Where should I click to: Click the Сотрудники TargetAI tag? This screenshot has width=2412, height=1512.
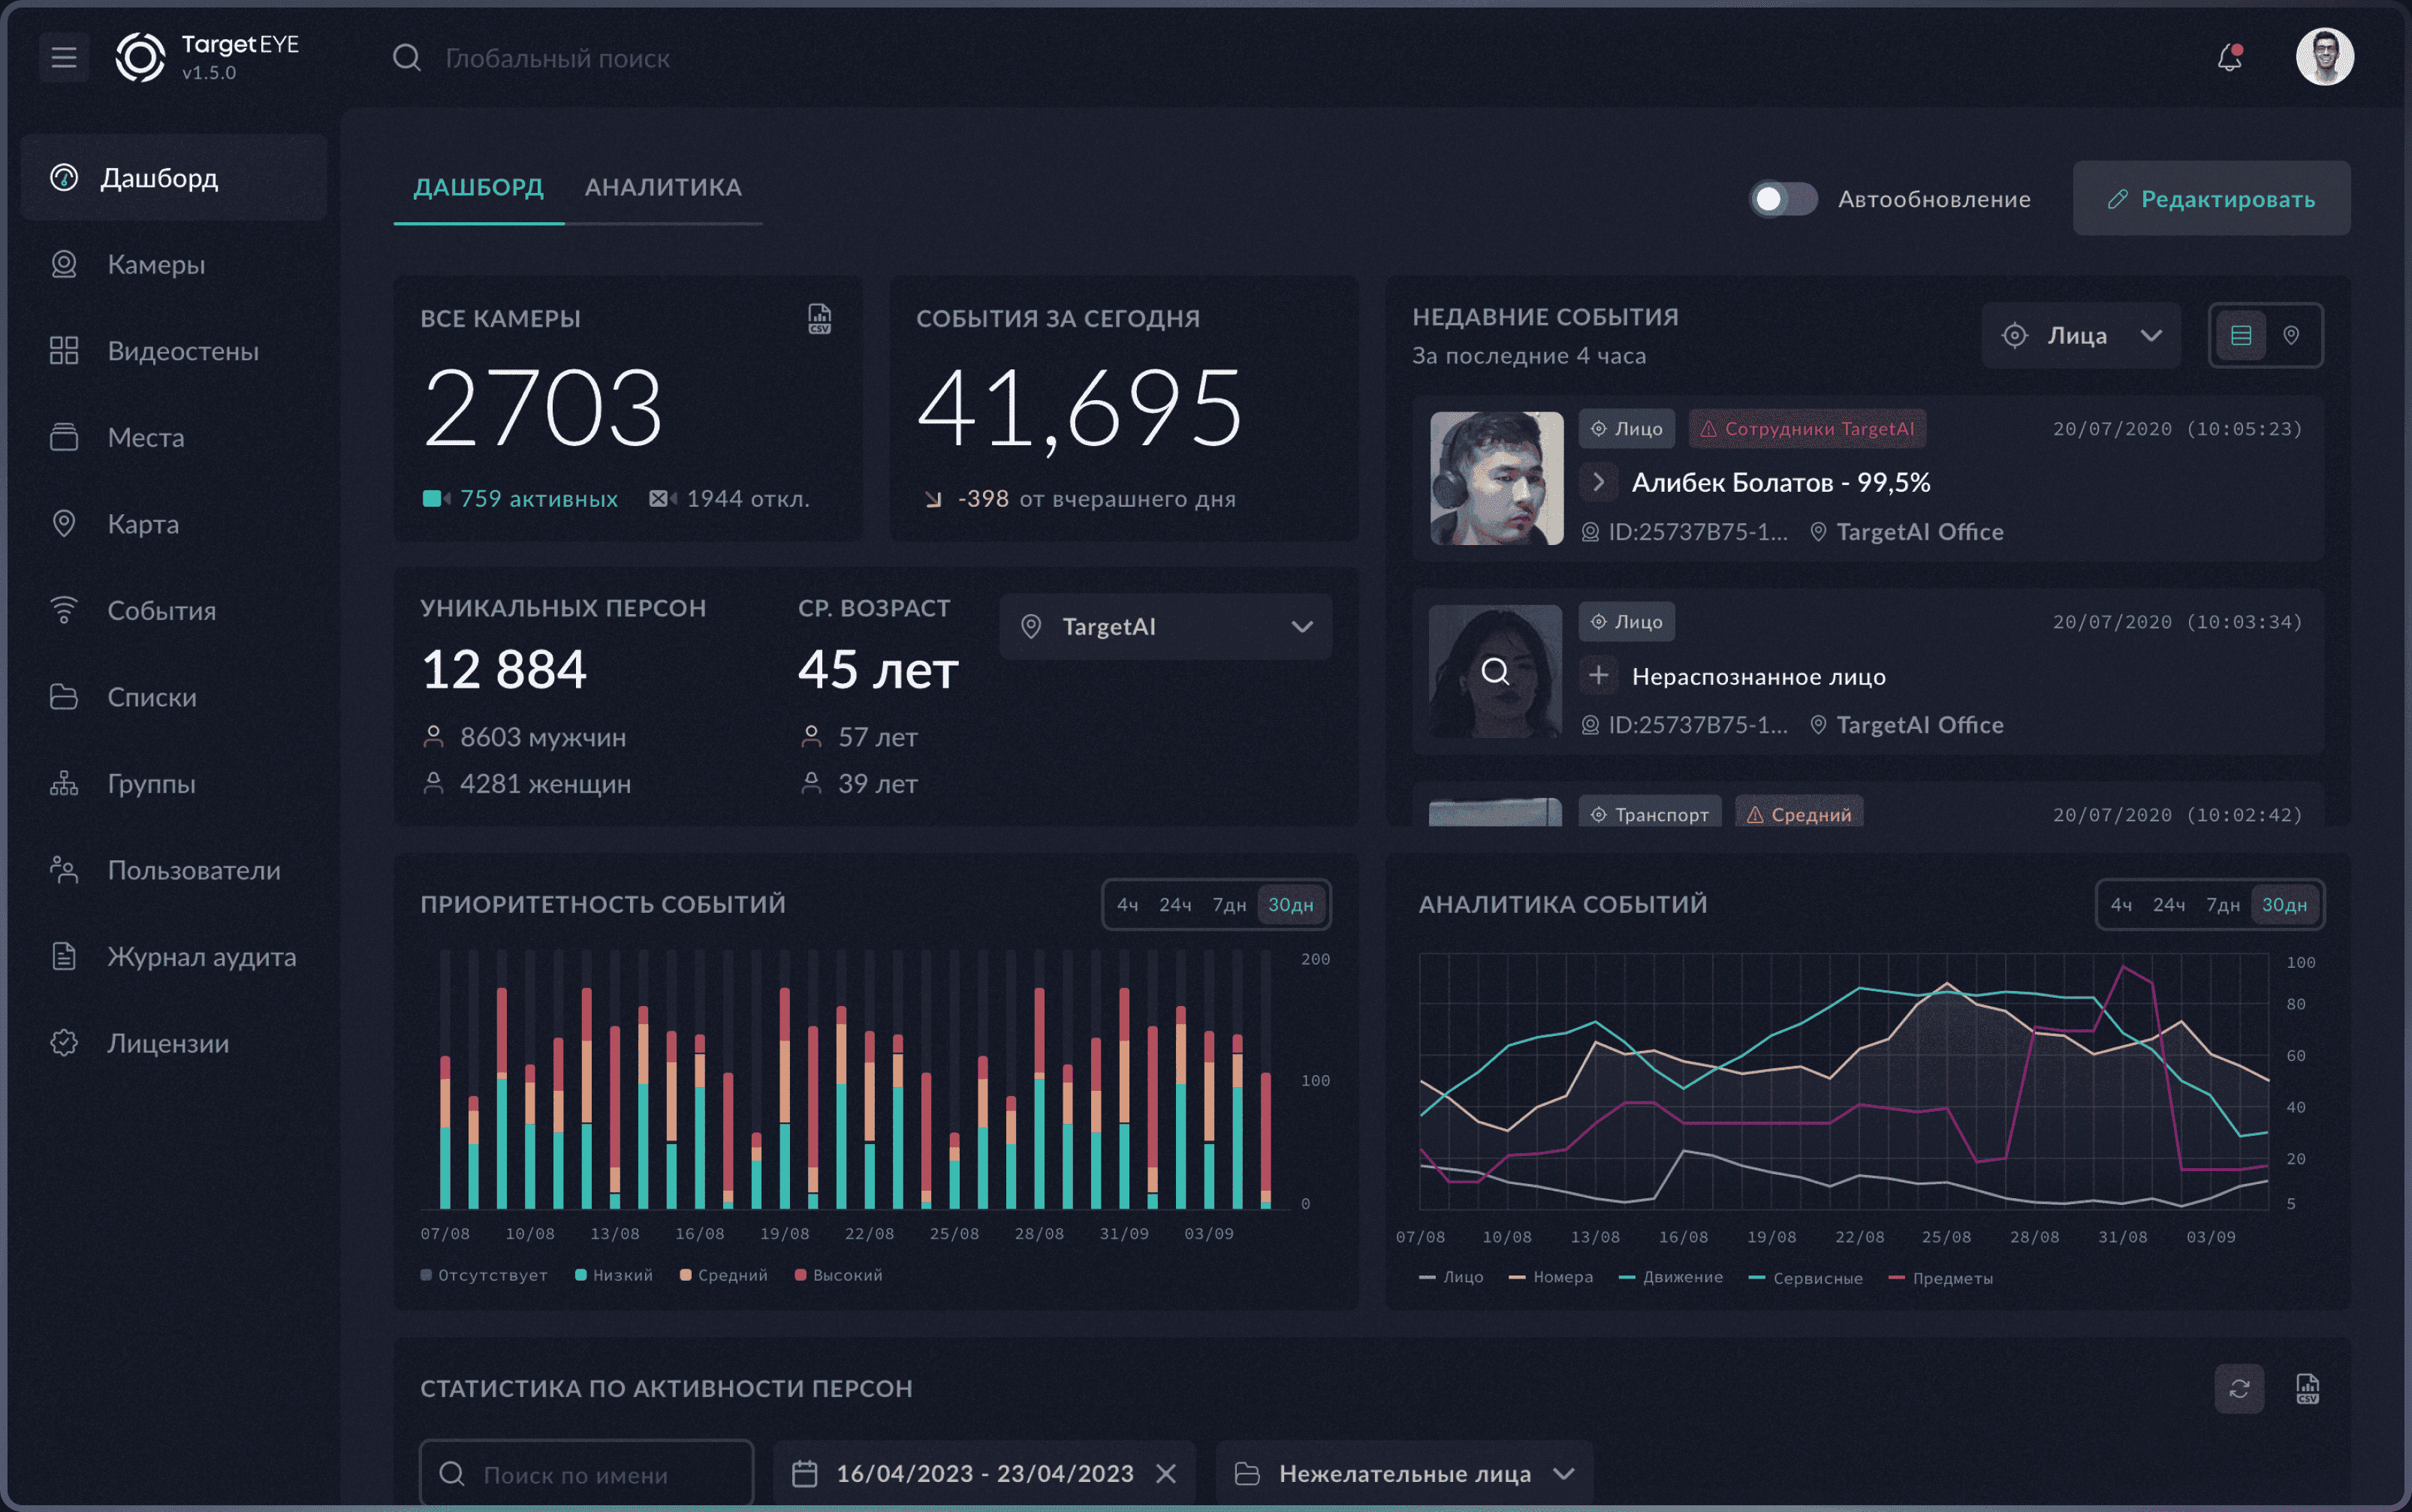(1807, 429)
